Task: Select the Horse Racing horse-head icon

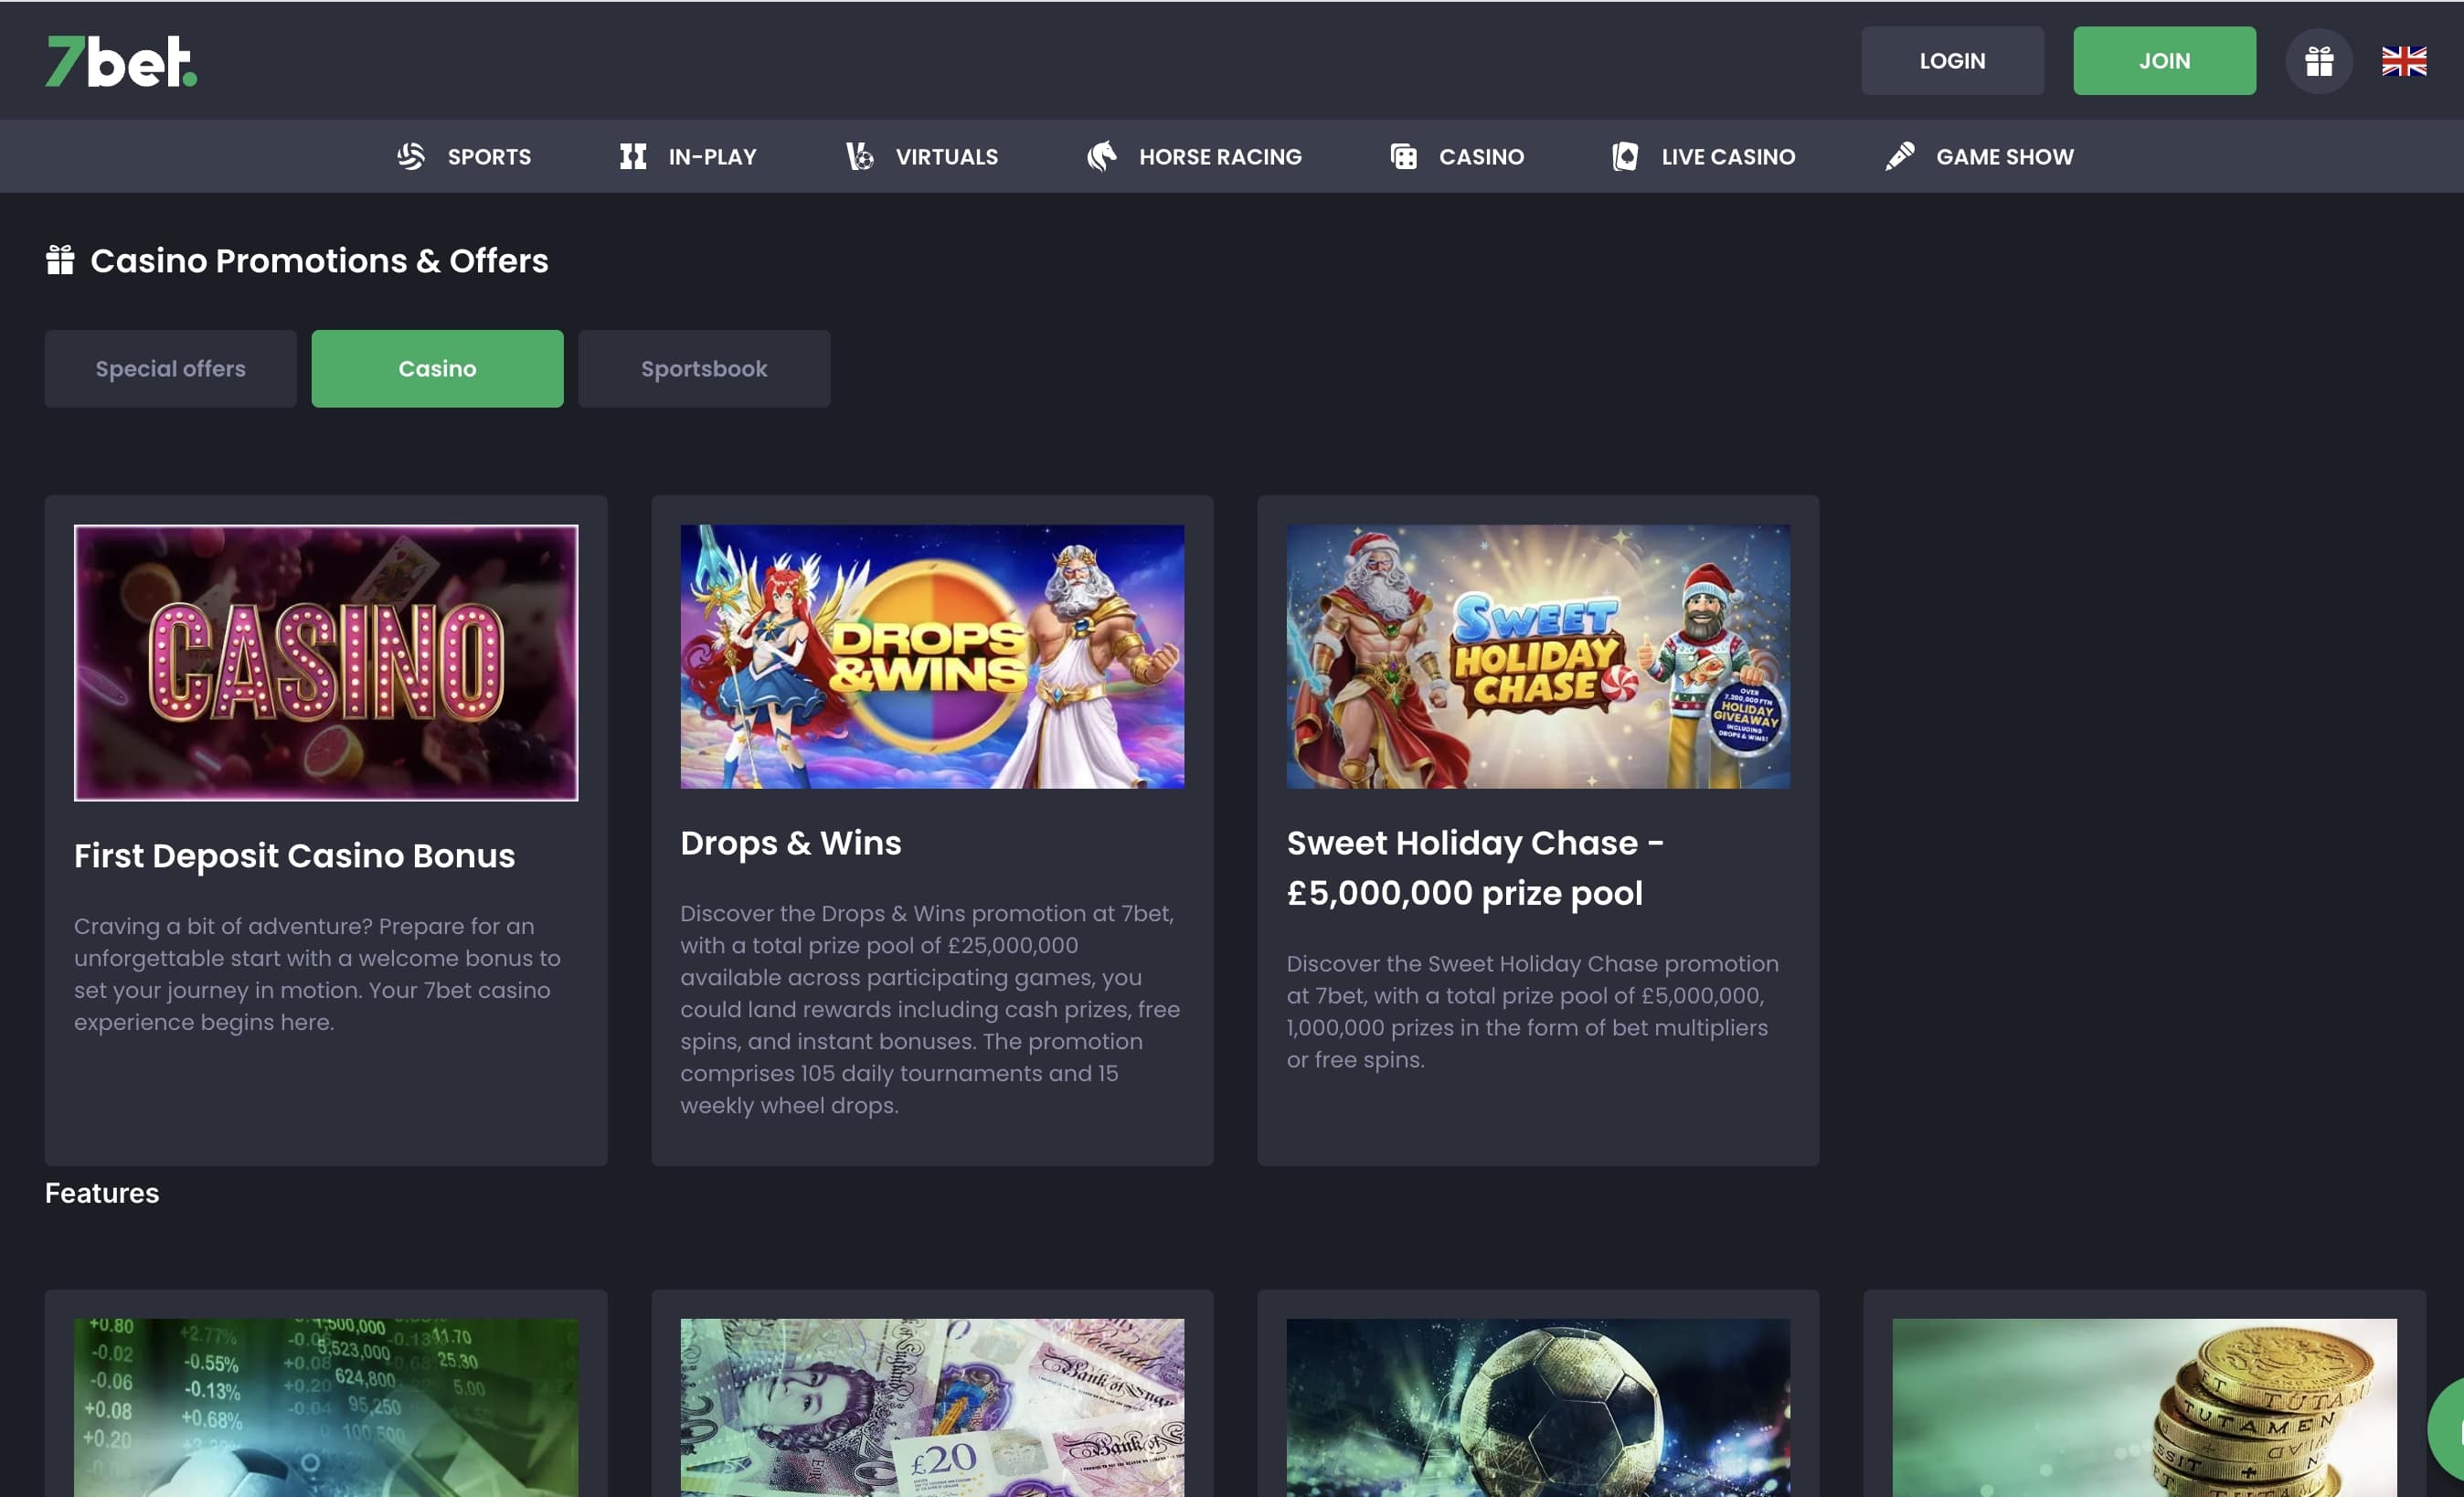Action: coord(1105,156)
